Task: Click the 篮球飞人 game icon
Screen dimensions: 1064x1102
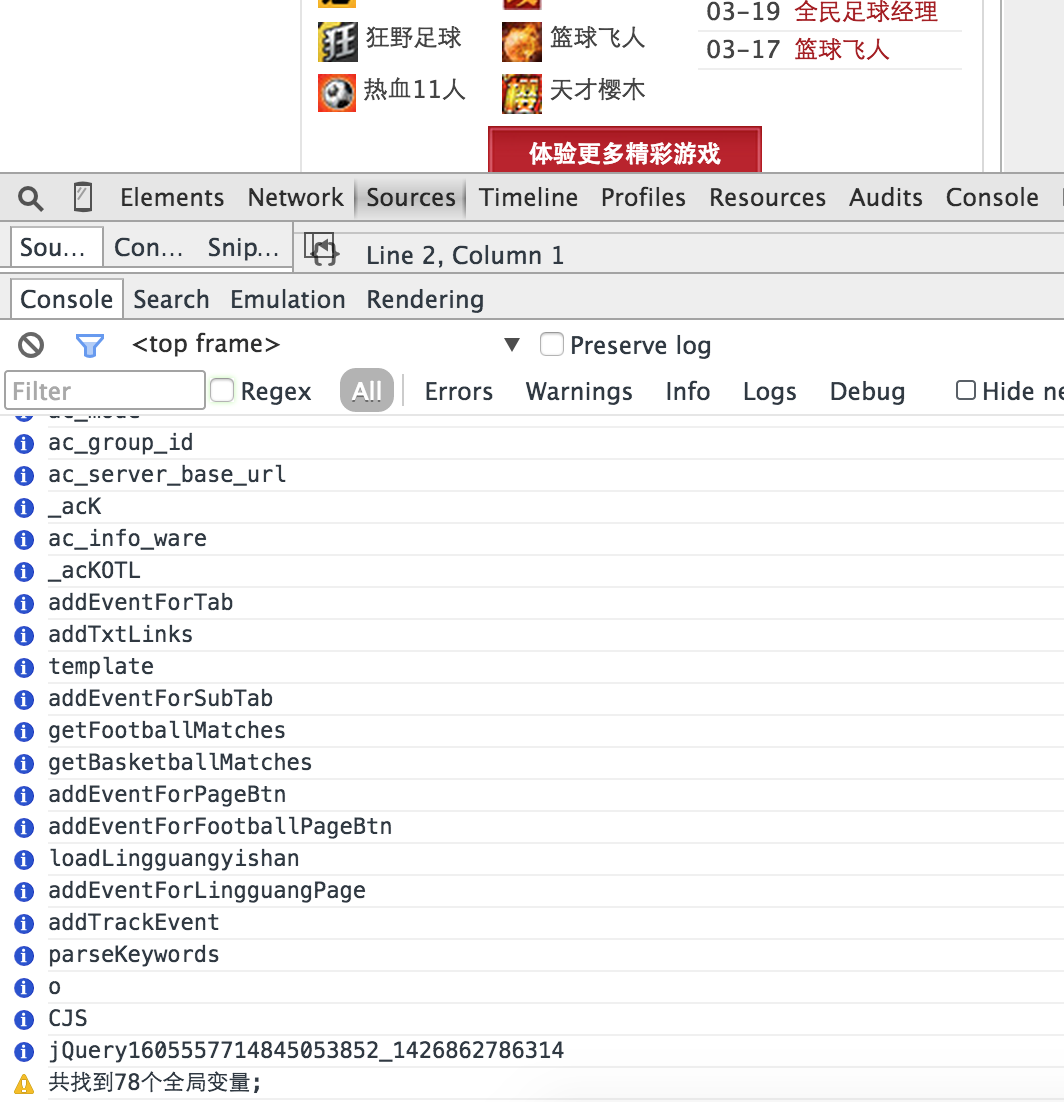Action: pos(521,41)
